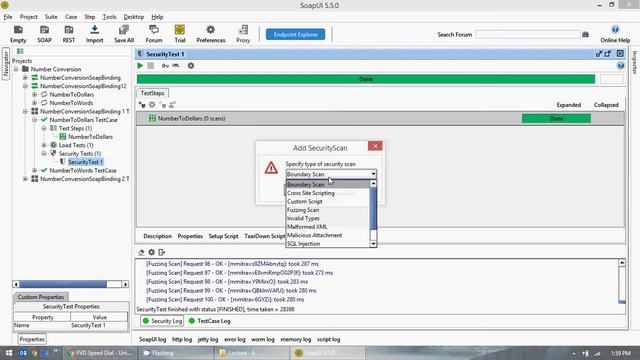
Task: Click Collapsed view option
Action: (x=606, y=105)
